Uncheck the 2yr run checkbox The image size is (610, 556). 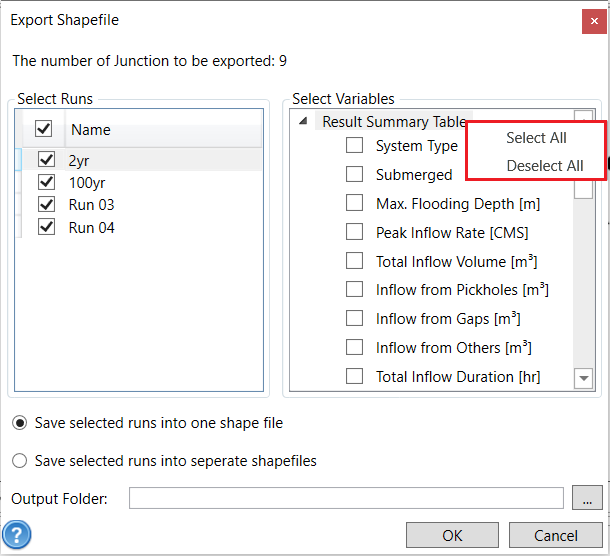46,159
